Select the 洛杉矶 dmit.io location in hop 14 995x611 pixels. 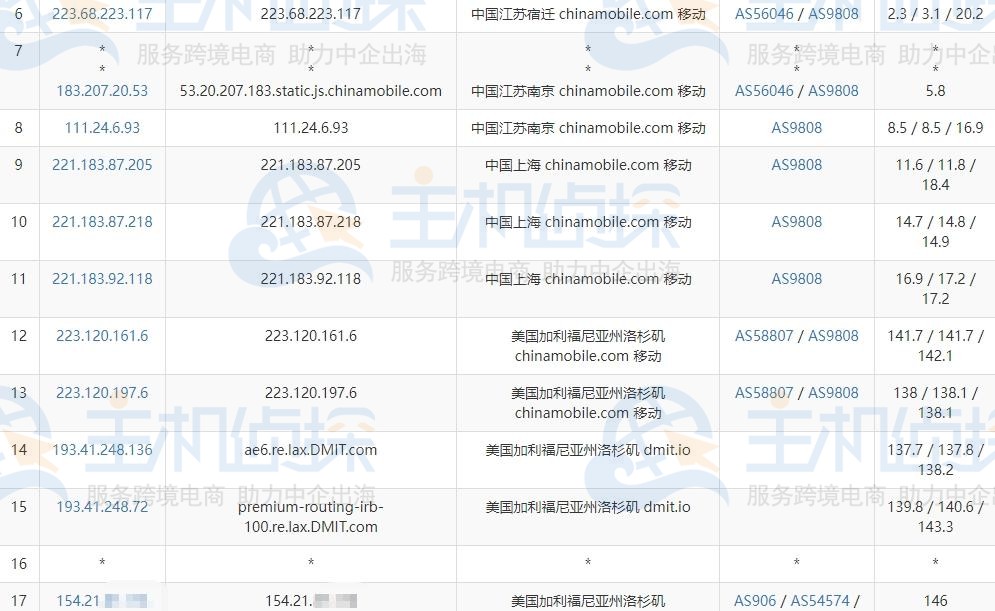point(588,450)
